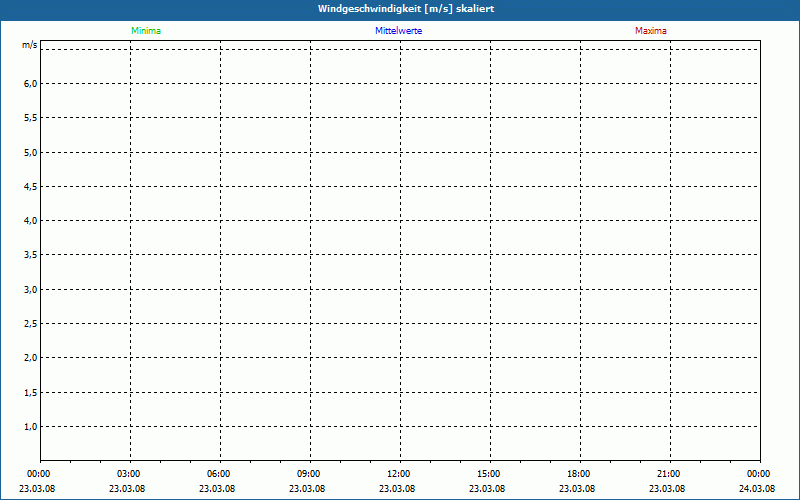Click the 4,5 y-axis value
This screenshot has width=800, height=500.
coord(31,187)
